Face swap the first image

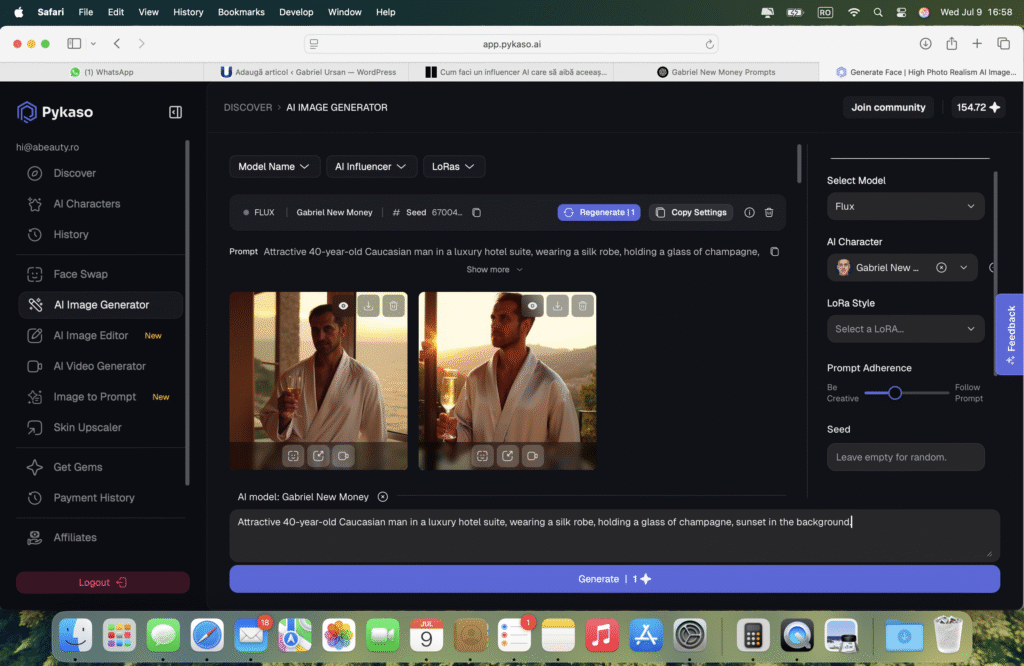[293, 456]
